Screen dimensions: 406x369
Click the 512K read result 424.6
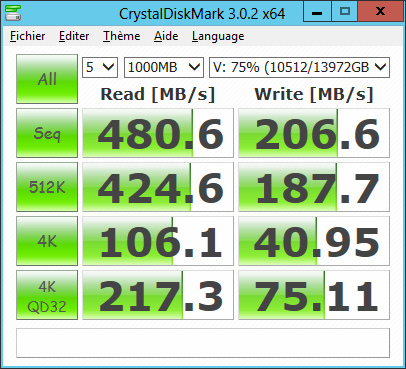[158, 187]
